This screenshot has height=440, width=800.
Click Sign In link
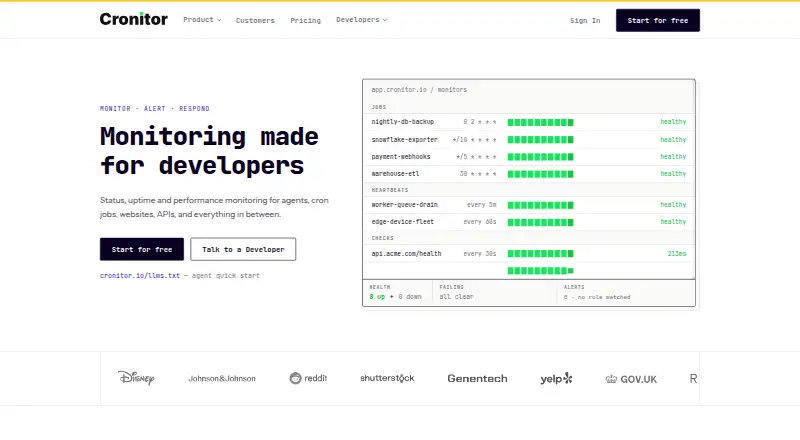click(585, 20)
